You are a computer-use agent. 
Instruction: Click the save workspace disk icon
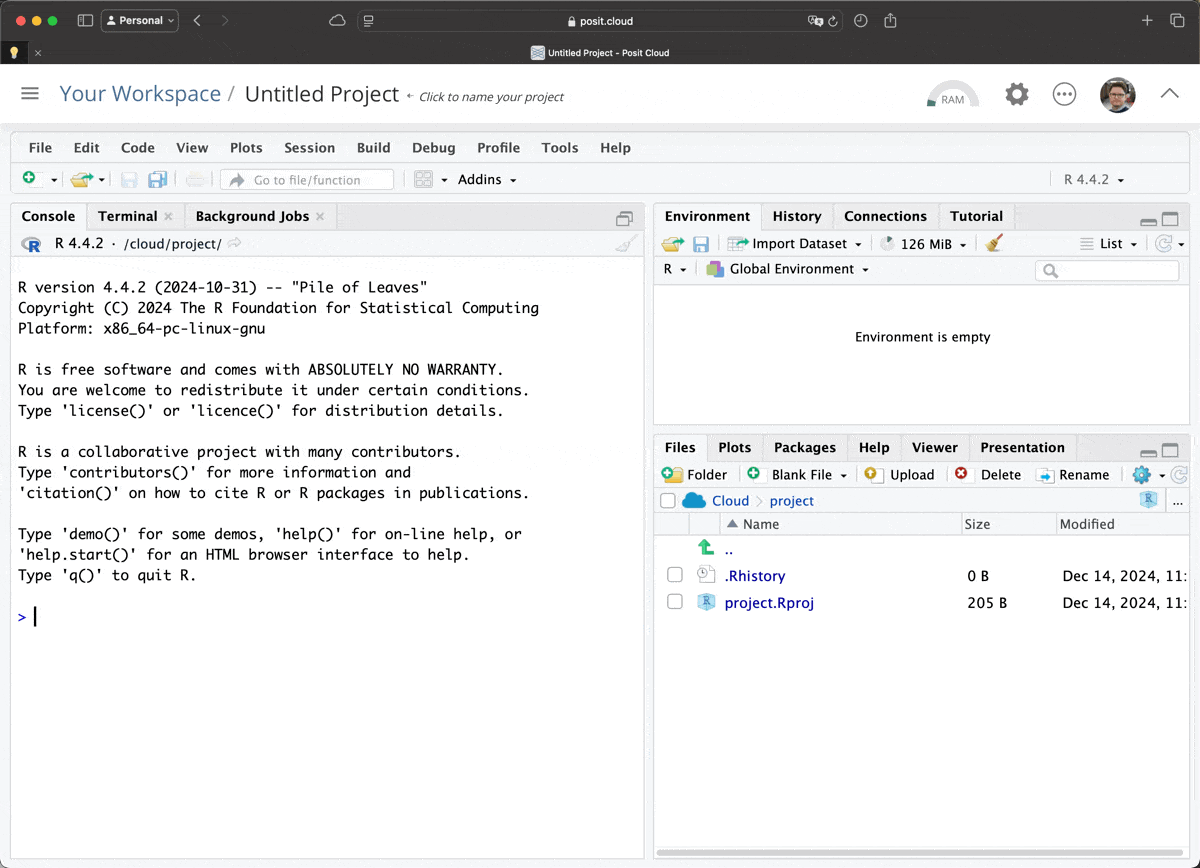tap(701, 244)
